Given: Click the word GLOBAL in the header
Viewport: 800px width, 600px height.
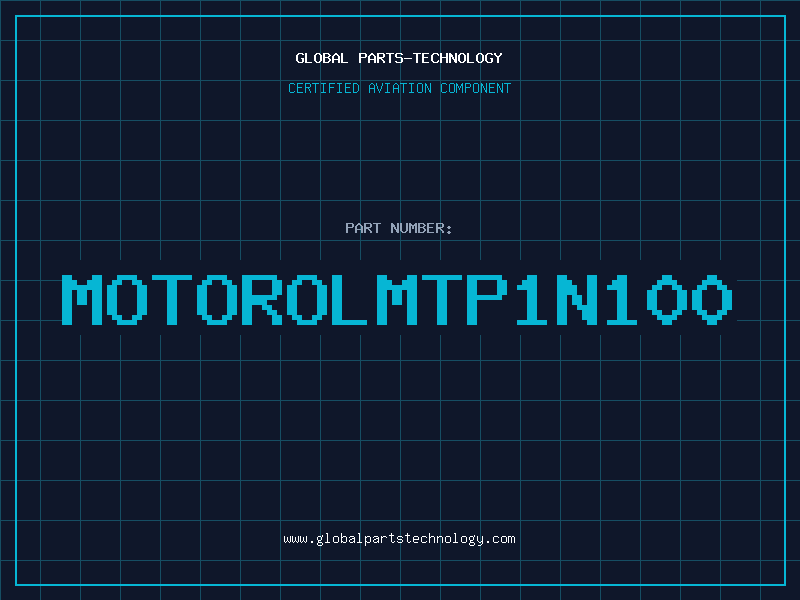Looking at the screenshot, I should pos(321,58).
